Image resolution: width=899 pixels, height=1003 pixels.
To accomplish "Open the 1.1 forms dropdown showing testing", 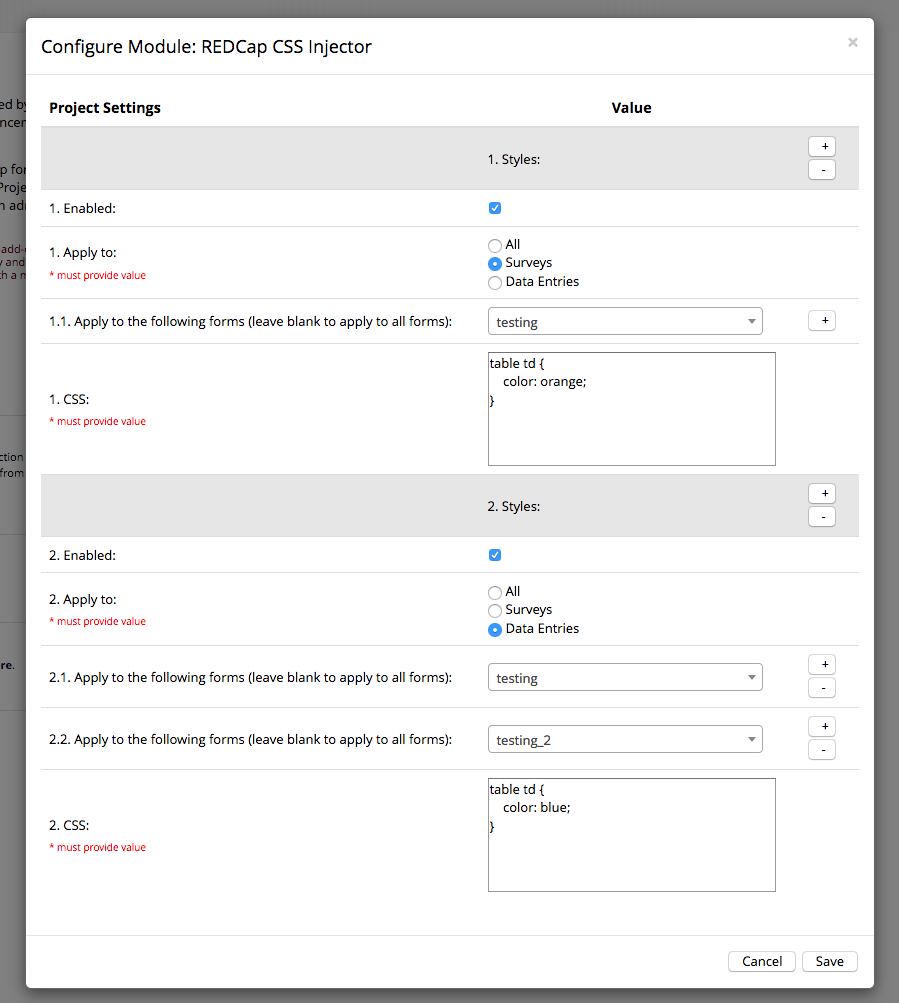I will 625,321.
